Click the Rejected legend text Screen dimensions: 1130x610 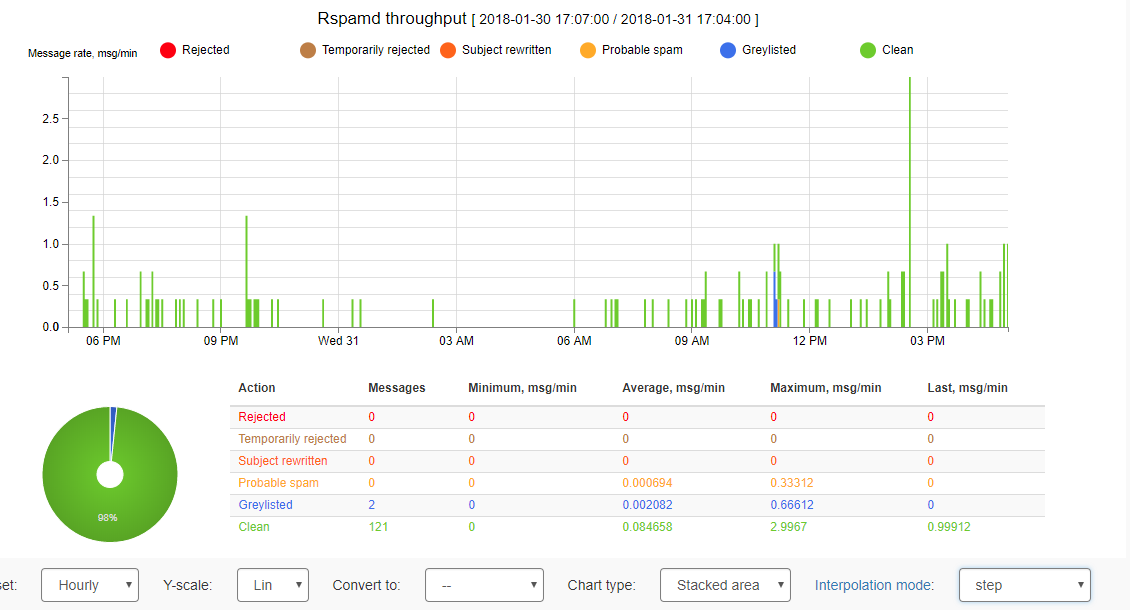click(x=205, y=50)
